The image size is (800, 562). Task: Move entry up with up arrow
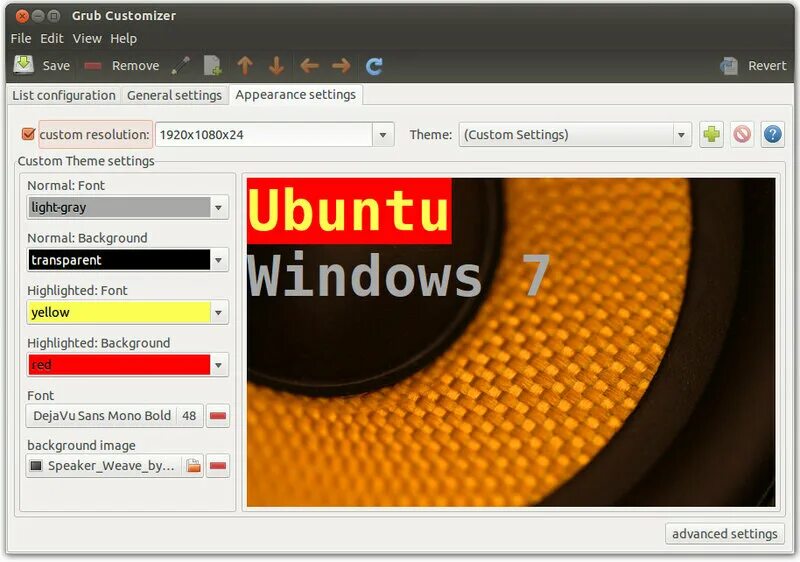(x=245, y=66)
